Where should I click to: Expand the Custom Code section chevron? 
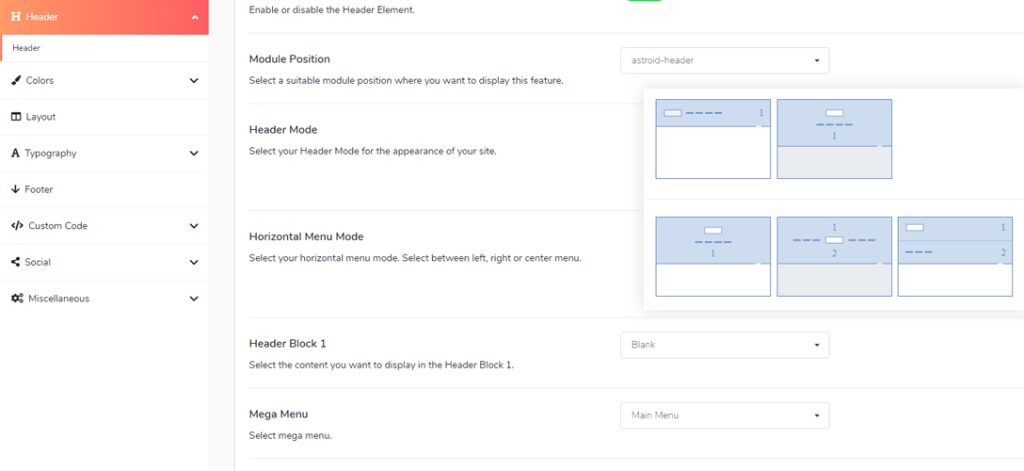click(x=194, y=226)
